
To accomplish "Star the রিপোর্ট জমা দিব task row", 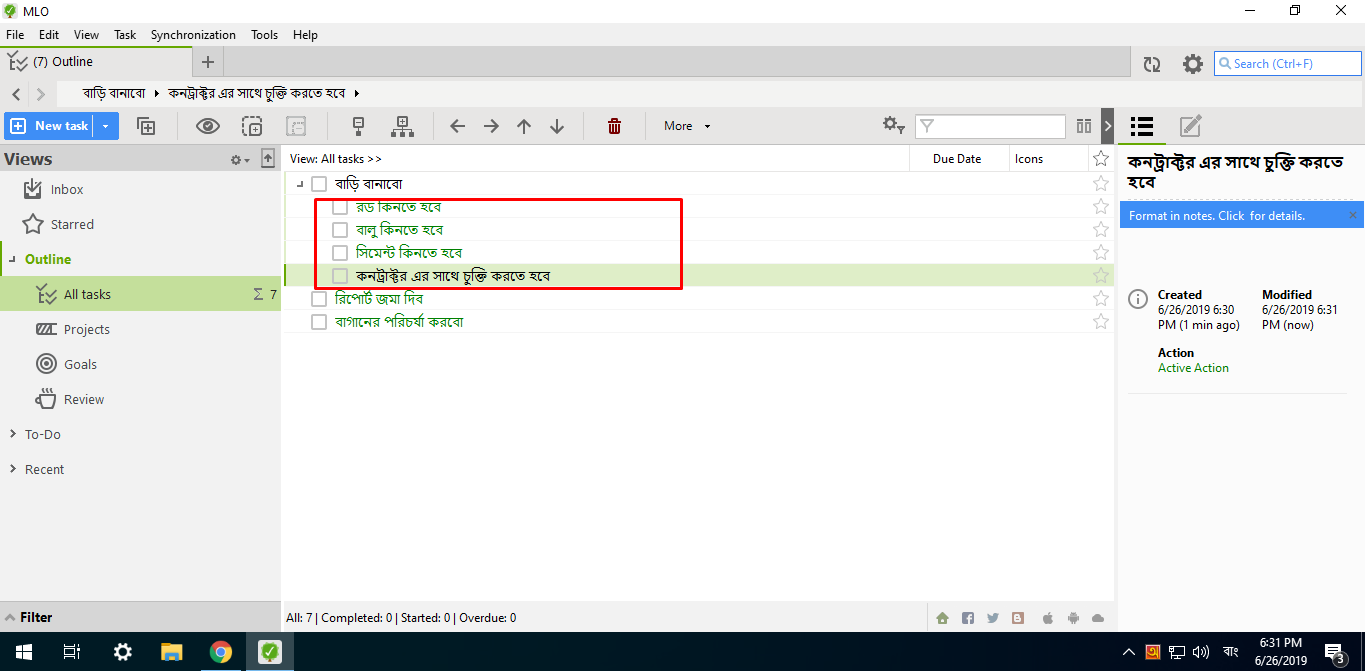I will coord(1101,299).
